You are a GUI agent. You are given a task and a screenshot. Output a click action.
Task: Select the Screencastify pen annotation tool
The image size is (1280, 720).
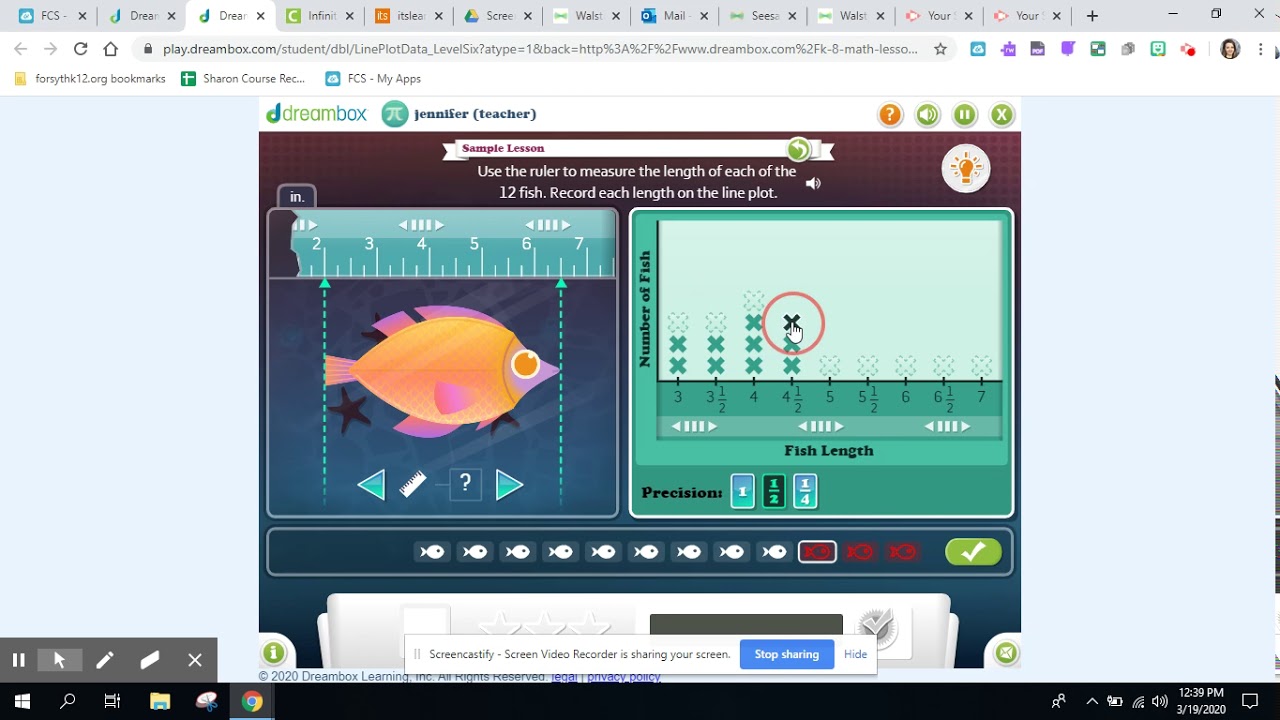(105, 660)
